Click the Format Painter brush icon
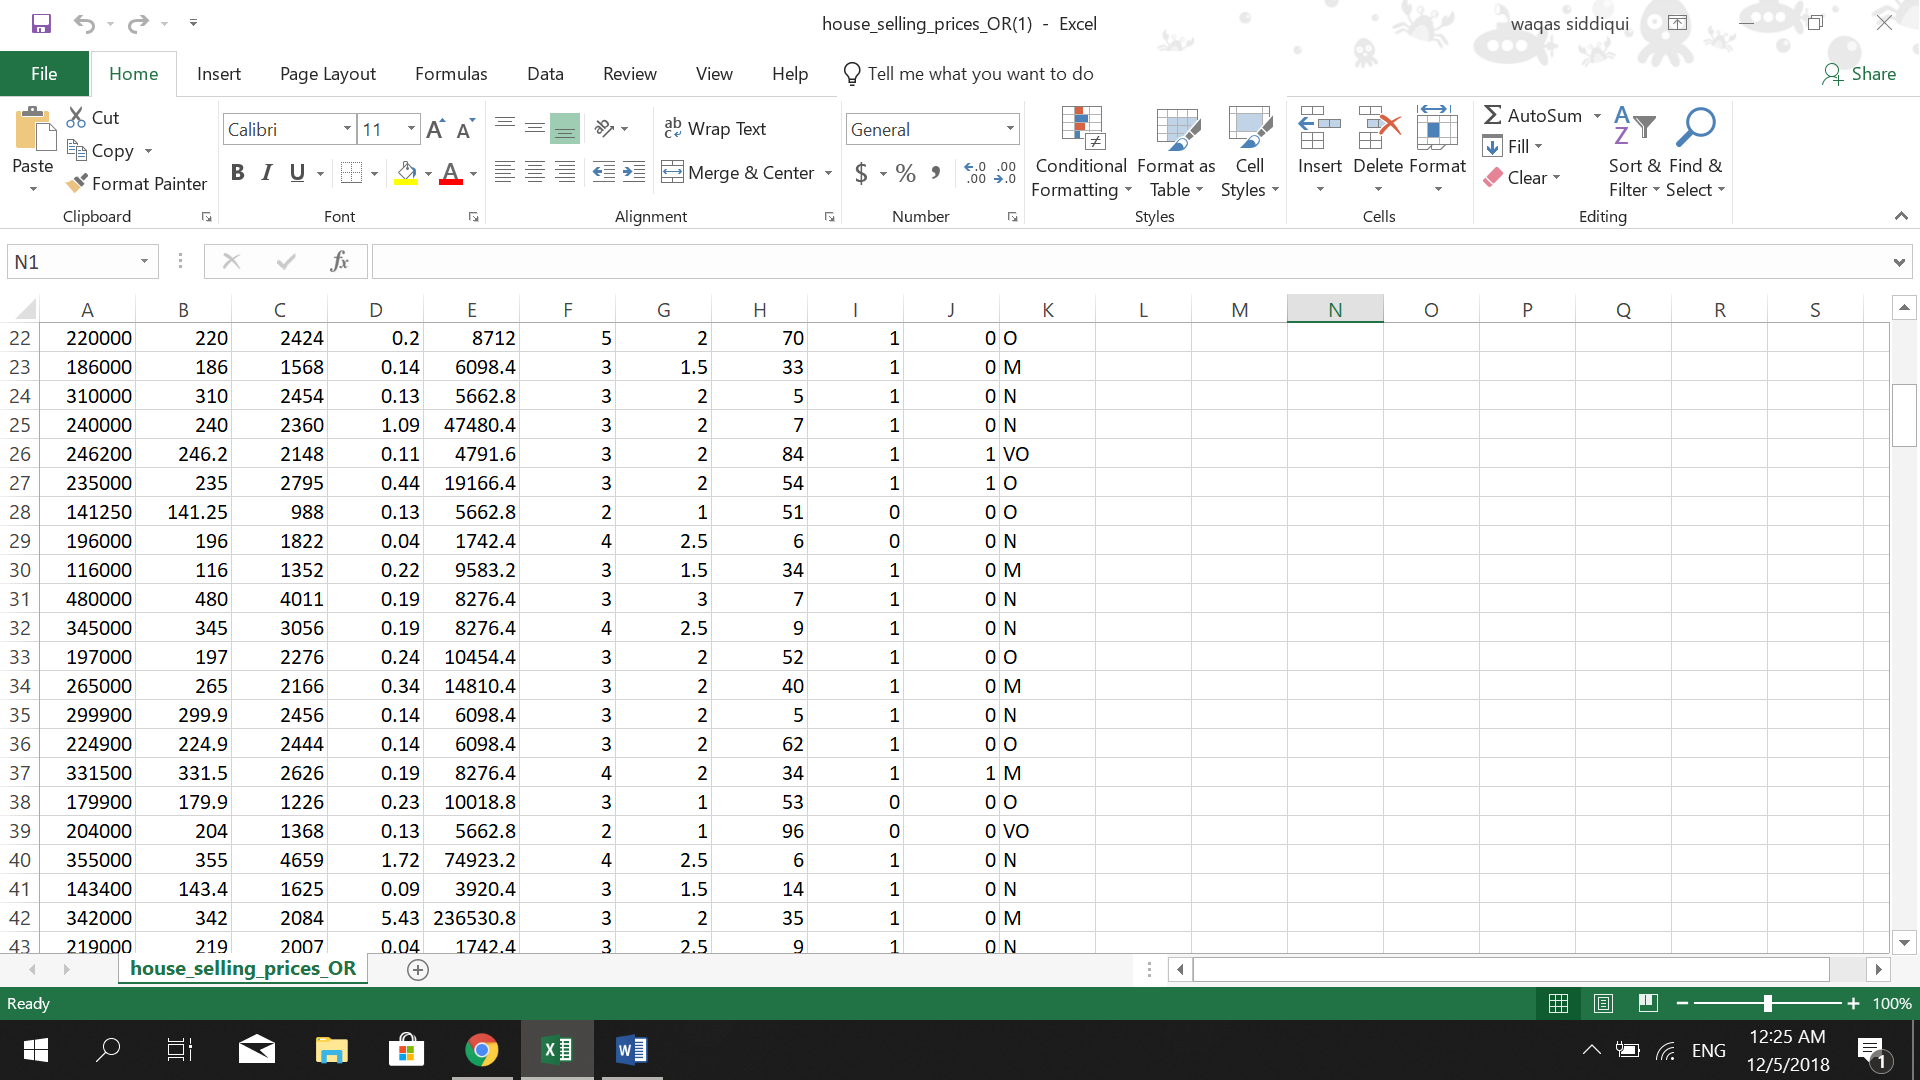 (x=77, y=183)
